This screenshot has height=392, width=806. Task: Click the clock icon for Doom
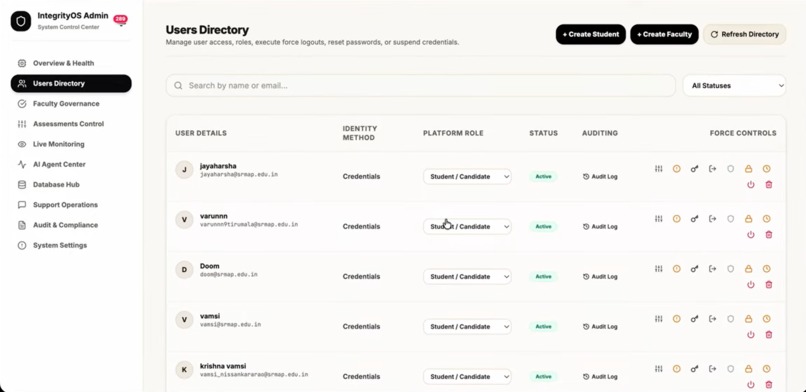pos(766,269)
